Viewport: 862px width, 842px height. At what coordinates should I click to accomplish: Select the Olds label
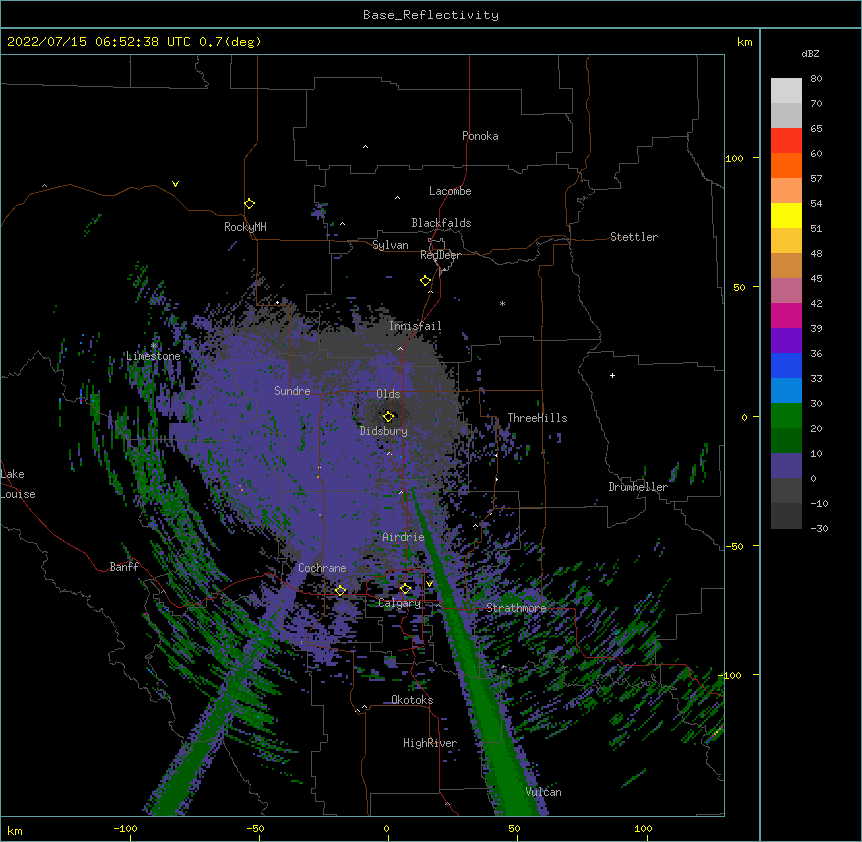[x=388, y=394]
